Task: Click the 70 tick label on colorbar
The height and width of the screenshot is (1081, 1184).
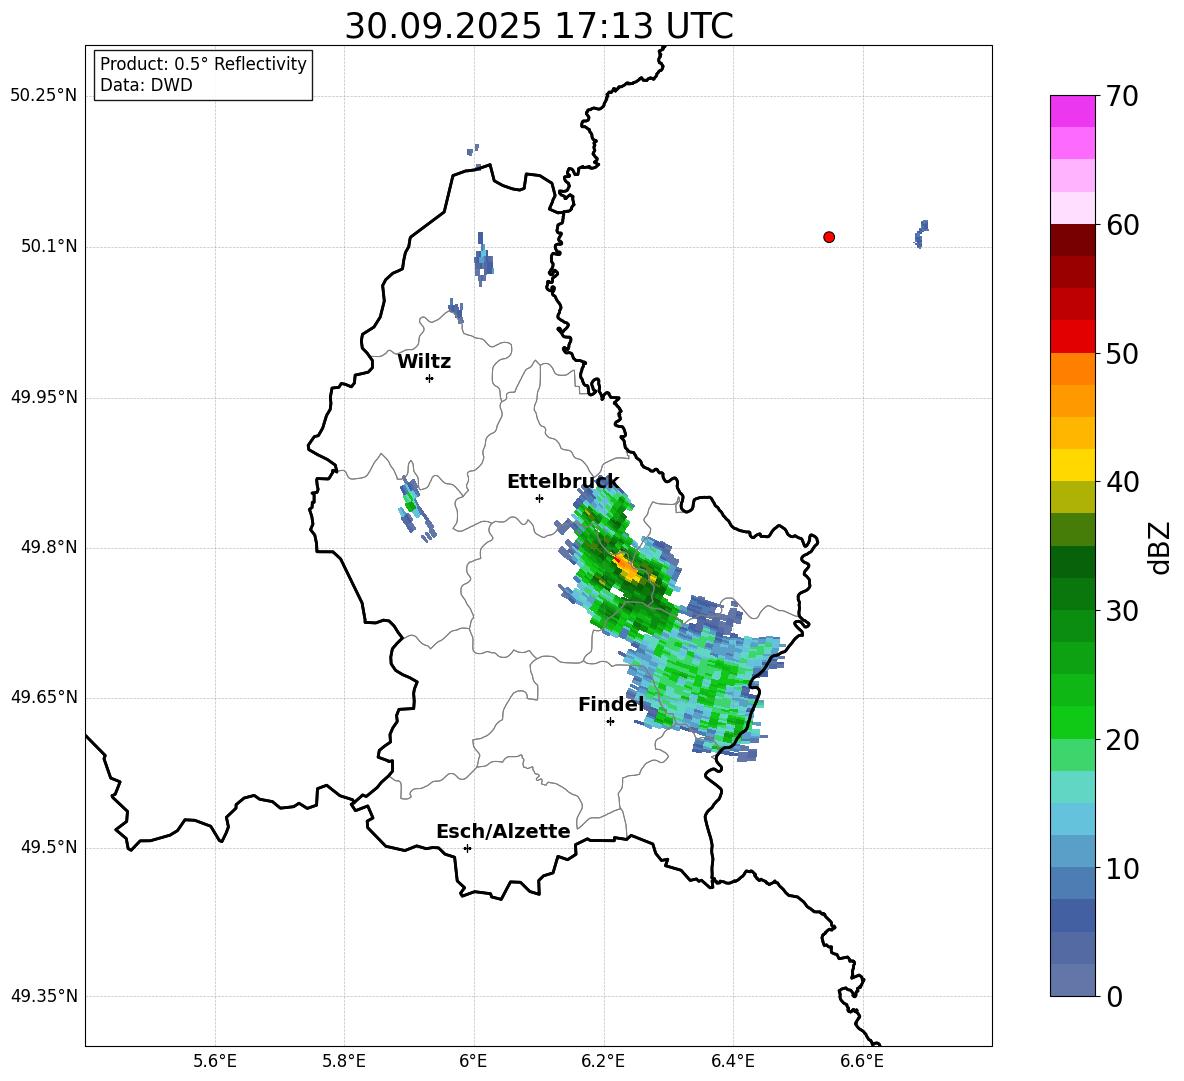Action: click(x=1122, y=96)
